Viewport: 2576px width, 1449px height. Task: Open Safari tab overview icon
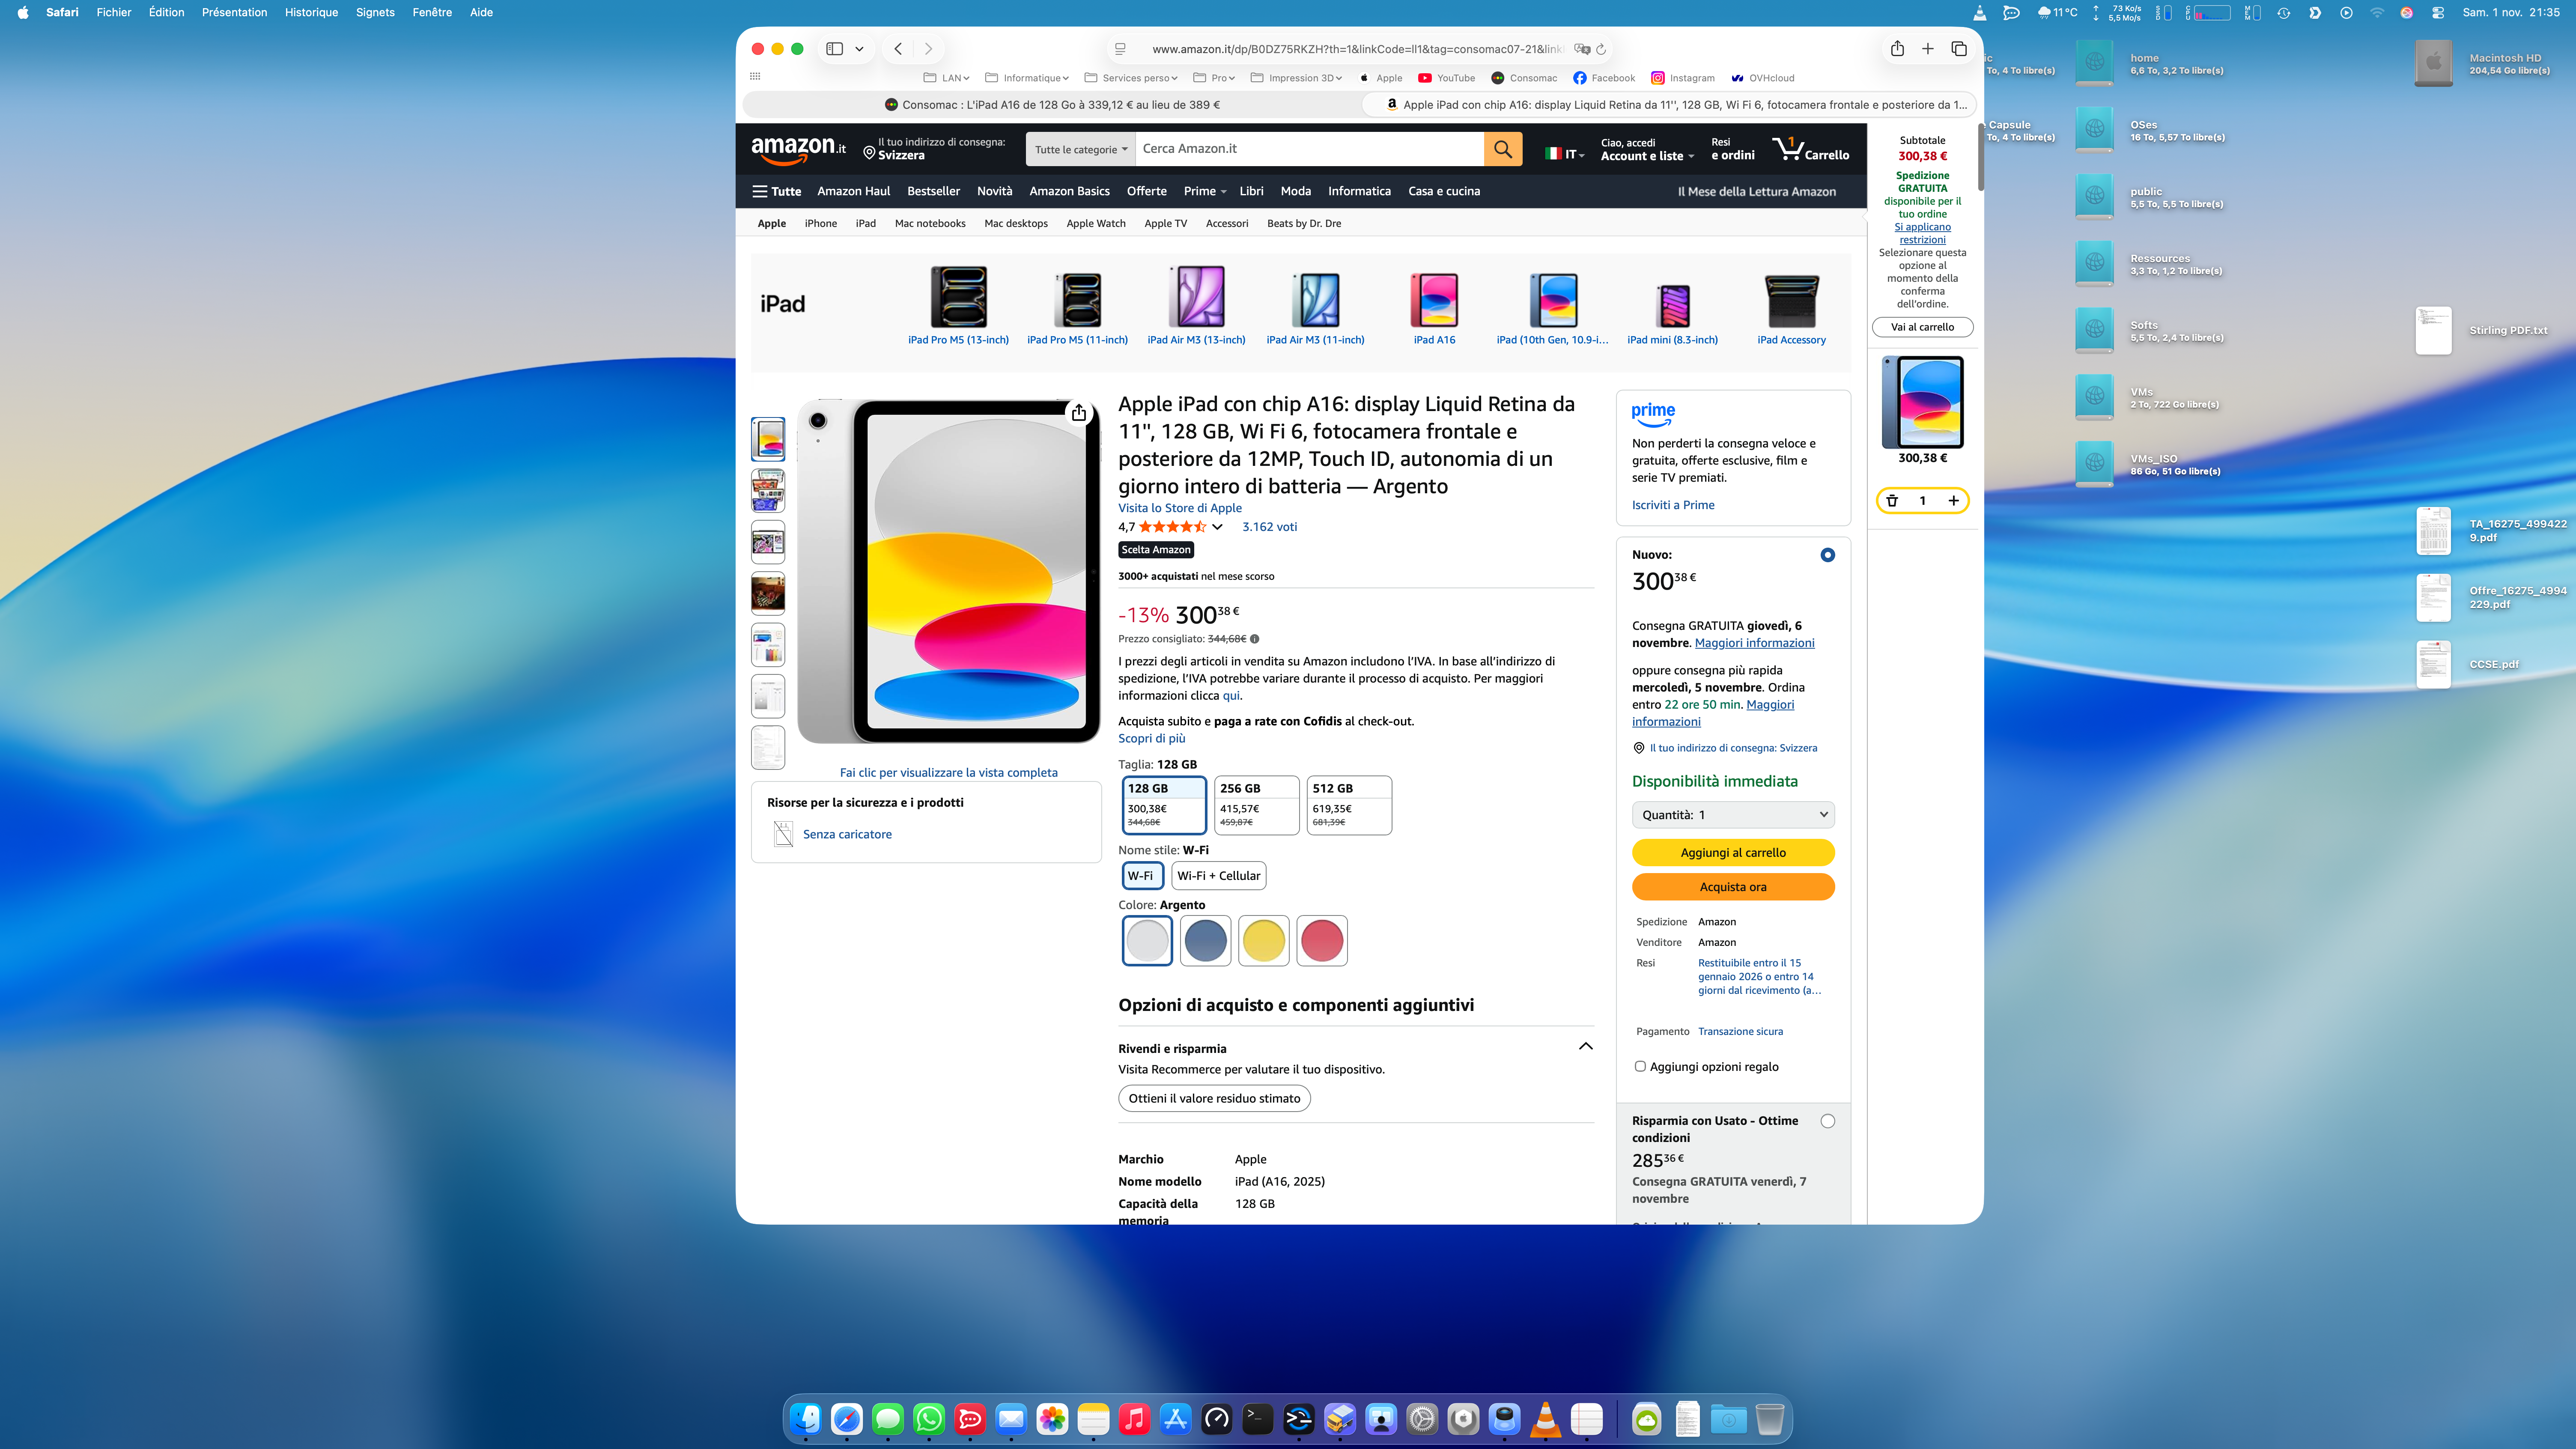coord(1959,49)
